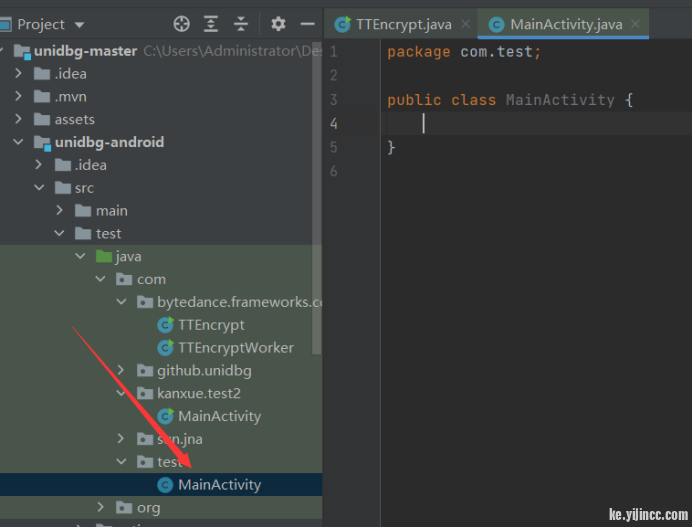The width and height of the screenshot is (693, 527).
Task: Select the github.unidbg package row
Action: 161,370
